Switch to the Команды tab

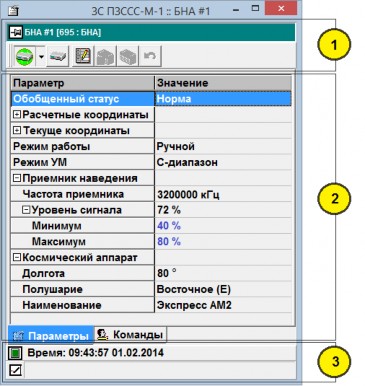tap(131, 334)
